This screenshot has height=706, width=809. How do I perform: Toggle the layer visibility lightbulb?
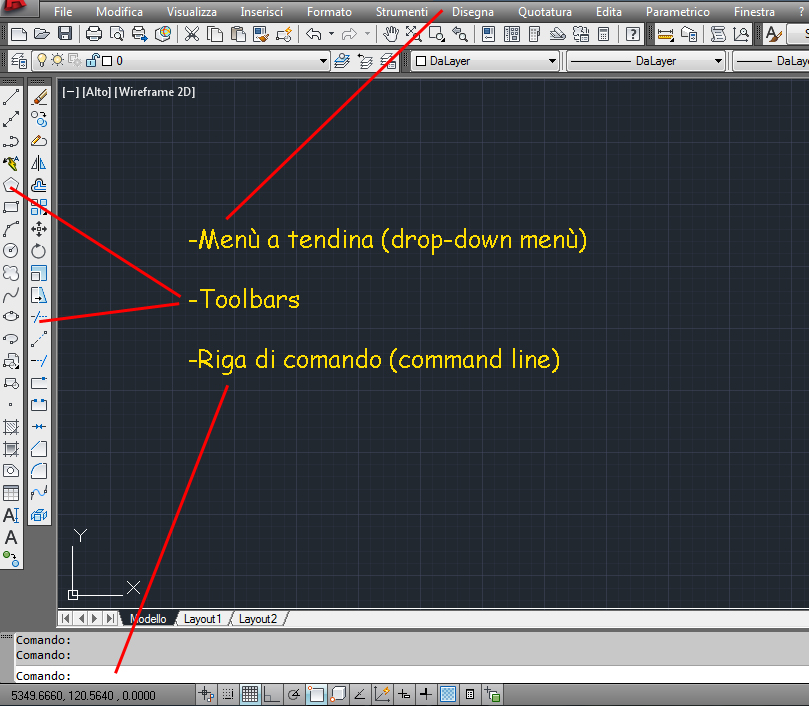pos(43,60)
